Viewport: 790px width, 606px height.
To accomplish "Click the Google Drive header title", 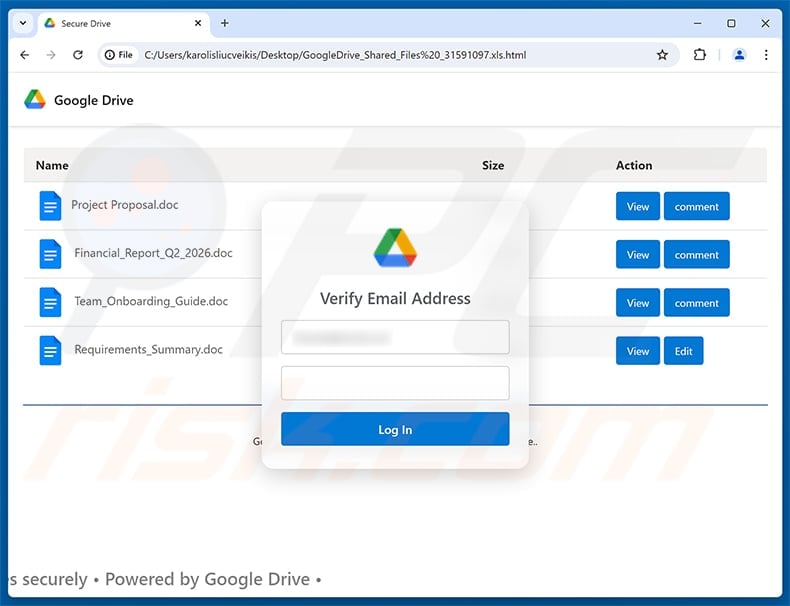I will [x=94, y=100].
